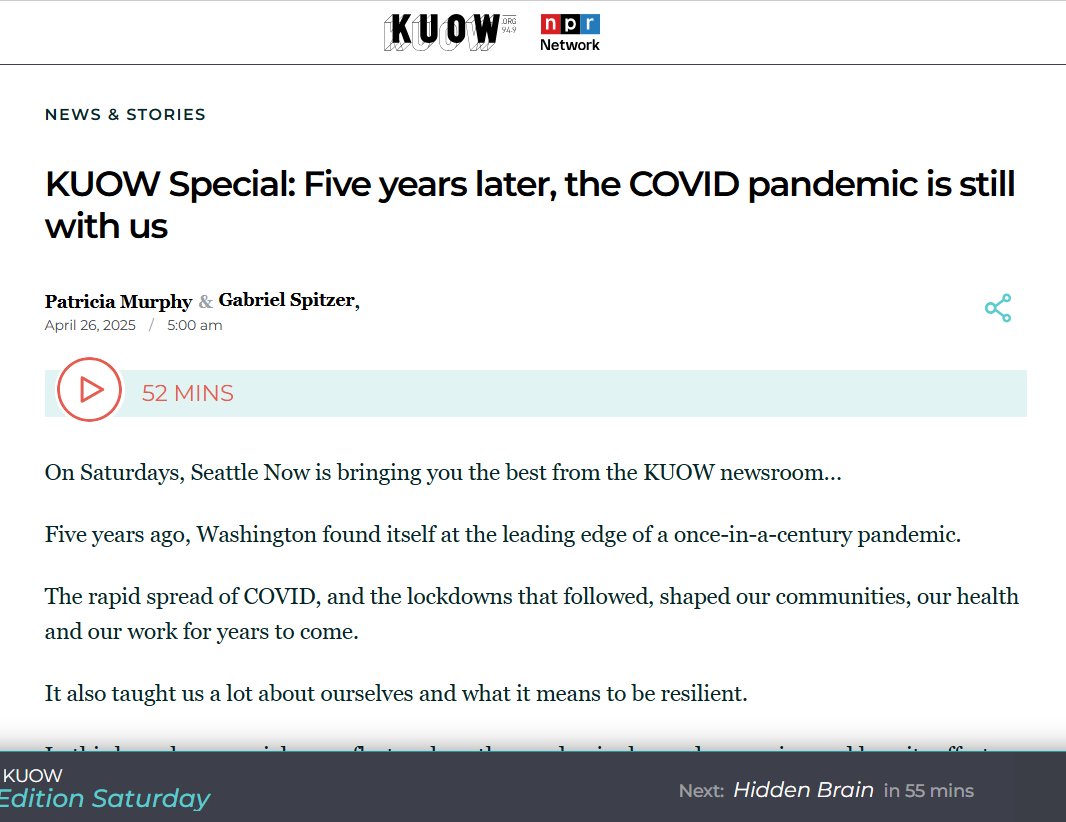1066x822 pixels.
Task: Click the paragraph mentioning Seattle Now
Action: click(x=443, y=472)
